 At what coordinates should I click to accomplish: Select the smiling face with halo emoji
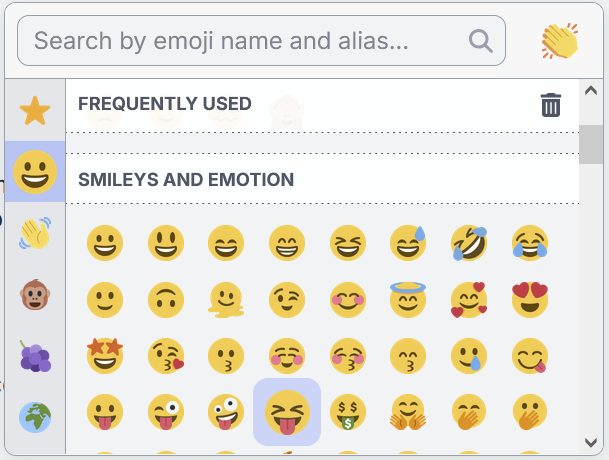[x=407, y=299]
